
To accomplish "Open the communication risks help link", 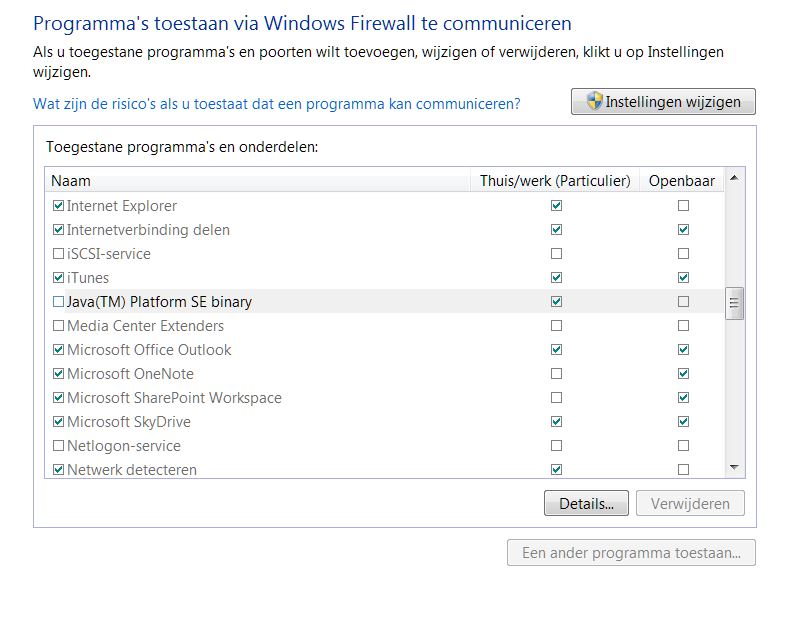I will click(x=277, y=104).
